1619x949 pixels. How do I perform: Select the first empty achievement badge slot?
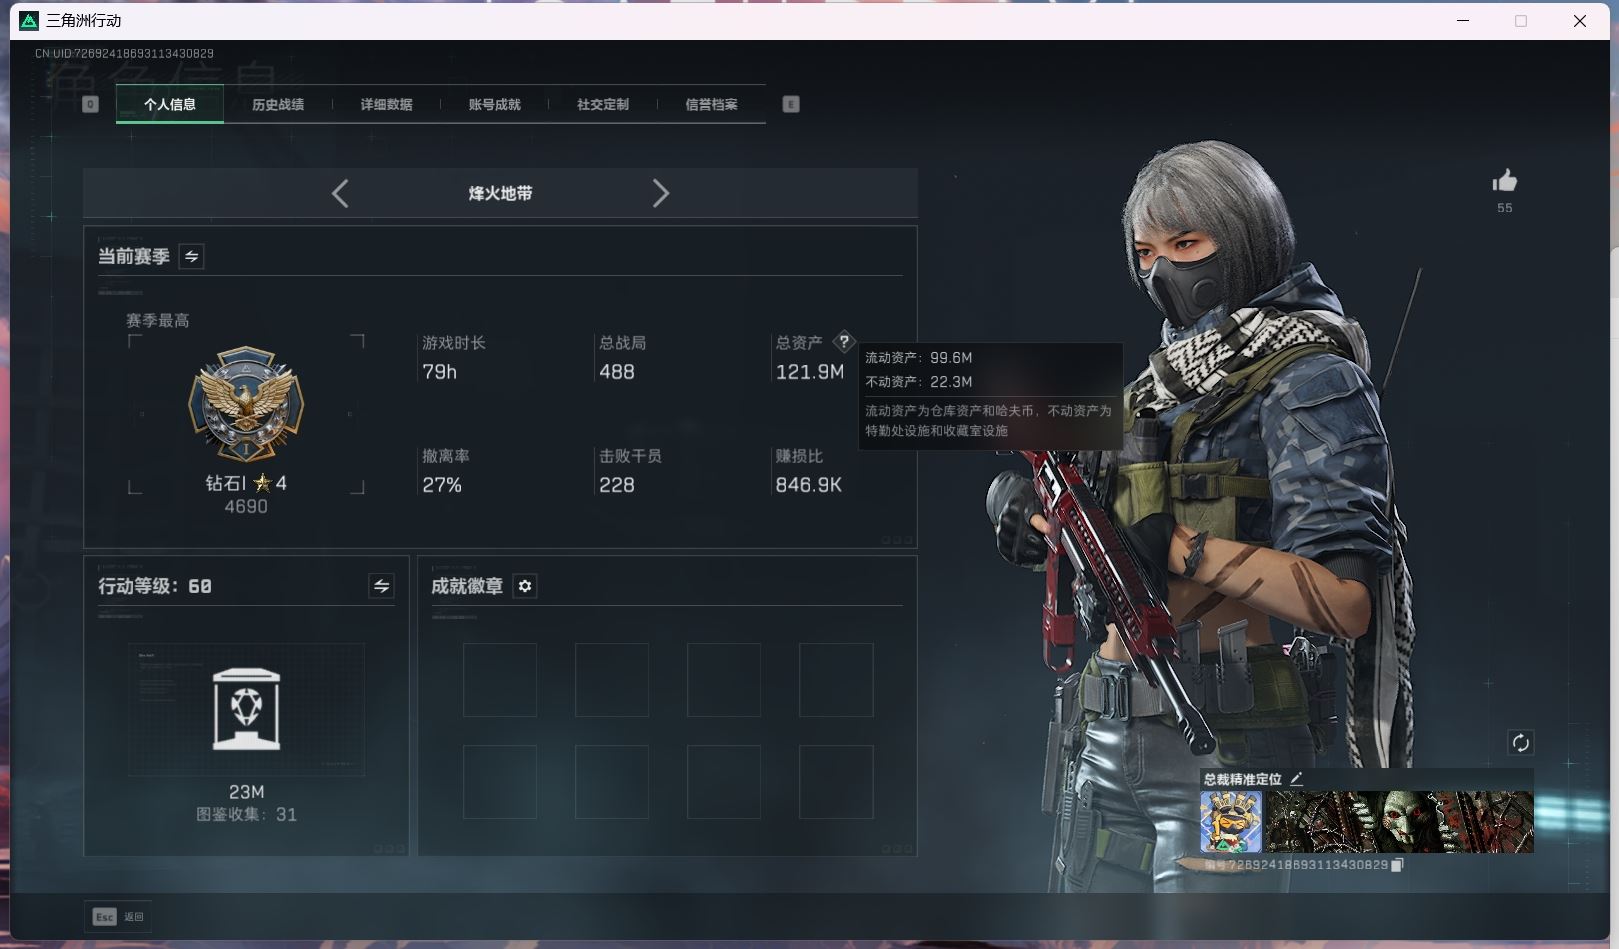pyautogui.click(x=500, y=680)
